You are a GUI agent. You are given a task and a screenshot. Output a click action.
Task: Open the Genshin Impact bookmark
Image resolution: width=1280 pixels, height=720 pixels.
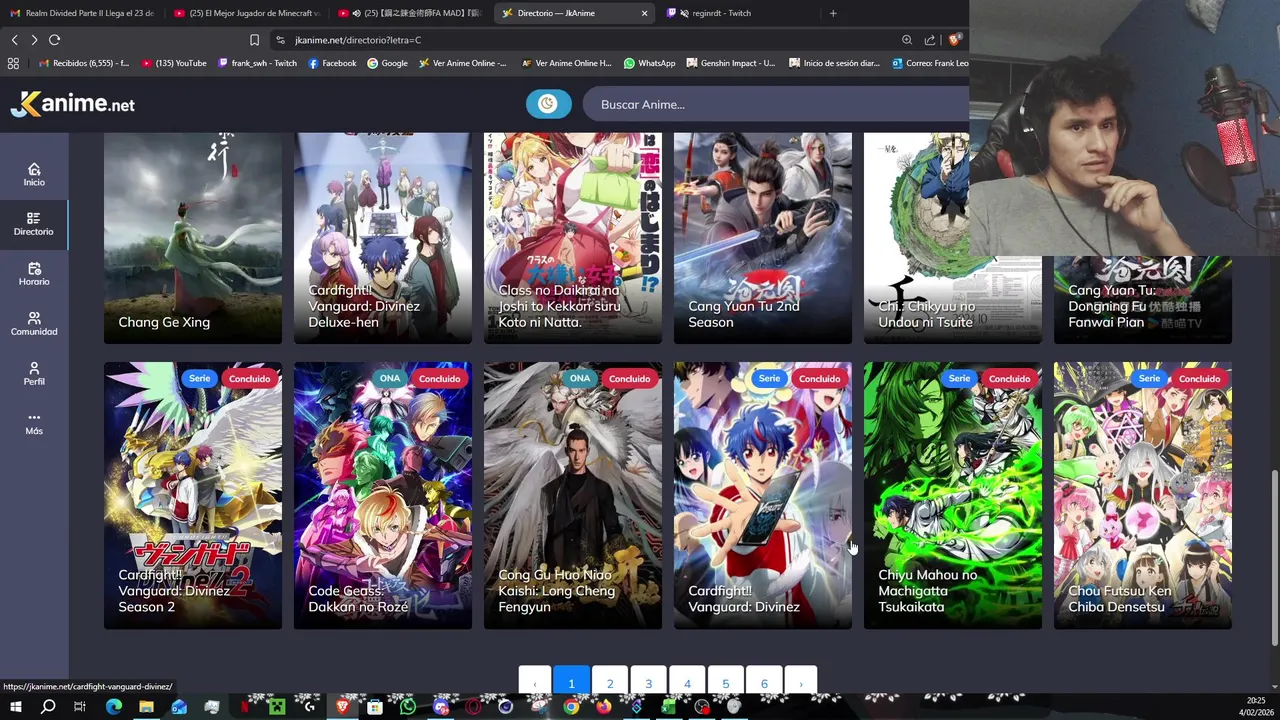pyautogui.click(x=730, y=63)
